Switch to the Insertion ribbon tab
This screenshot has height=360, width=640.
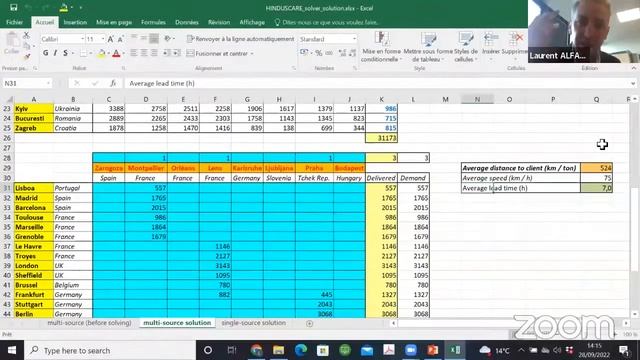point(75,22)
